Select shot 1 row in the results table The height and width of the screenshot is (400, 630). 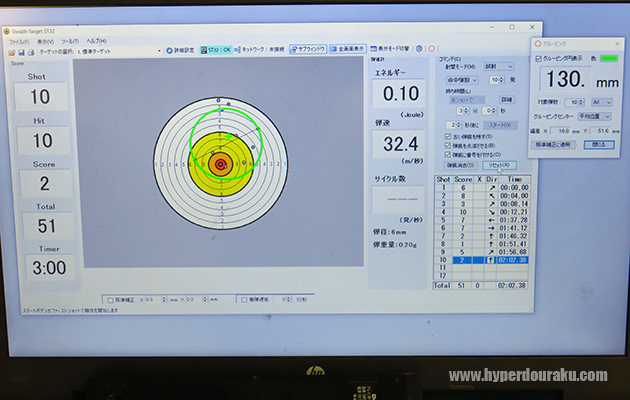click(482, 188)
